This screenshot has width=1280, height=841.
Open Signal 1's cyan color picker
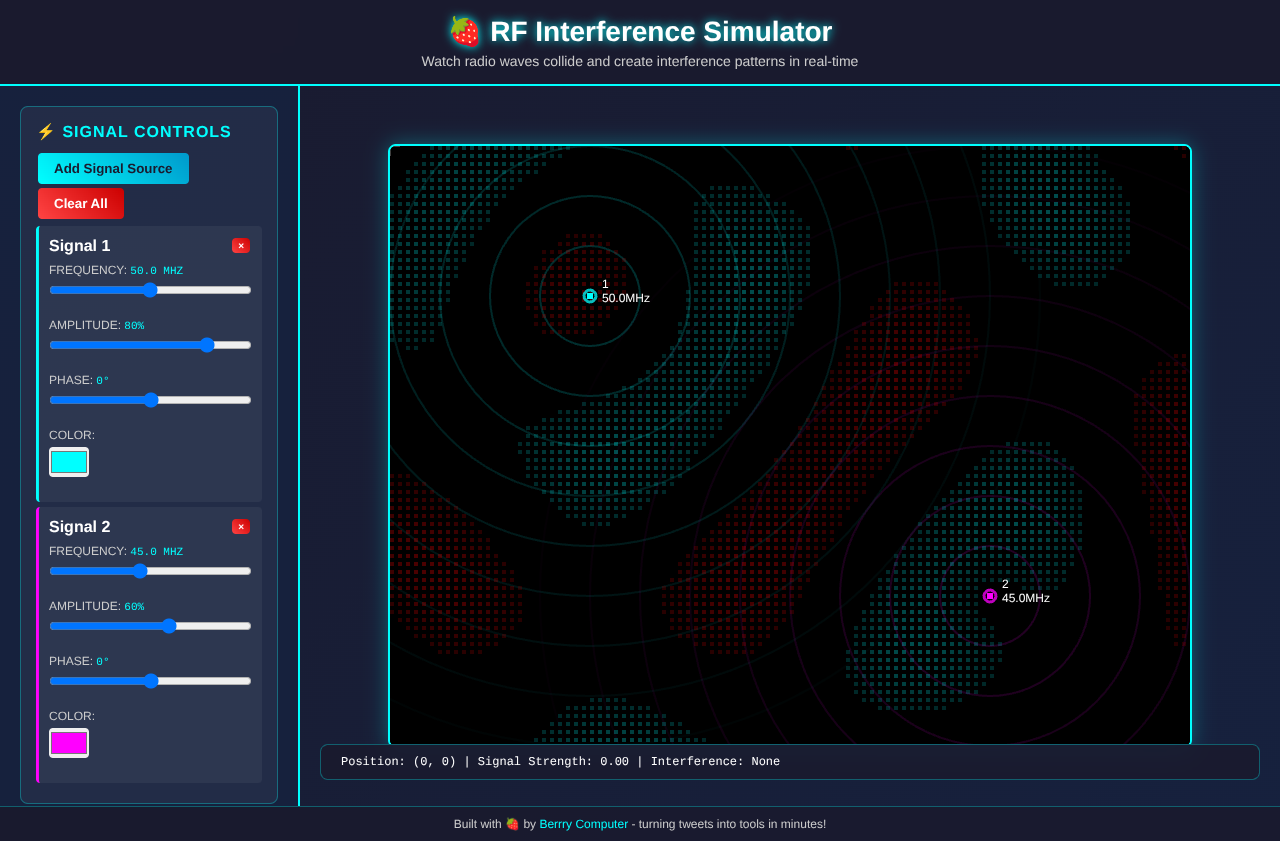tap(69, 461)
